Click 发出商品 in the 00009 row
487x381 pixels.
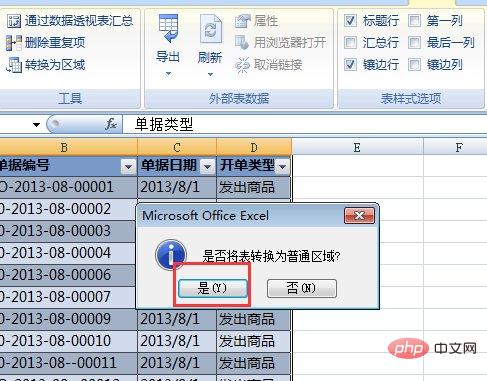click(247, 319)
